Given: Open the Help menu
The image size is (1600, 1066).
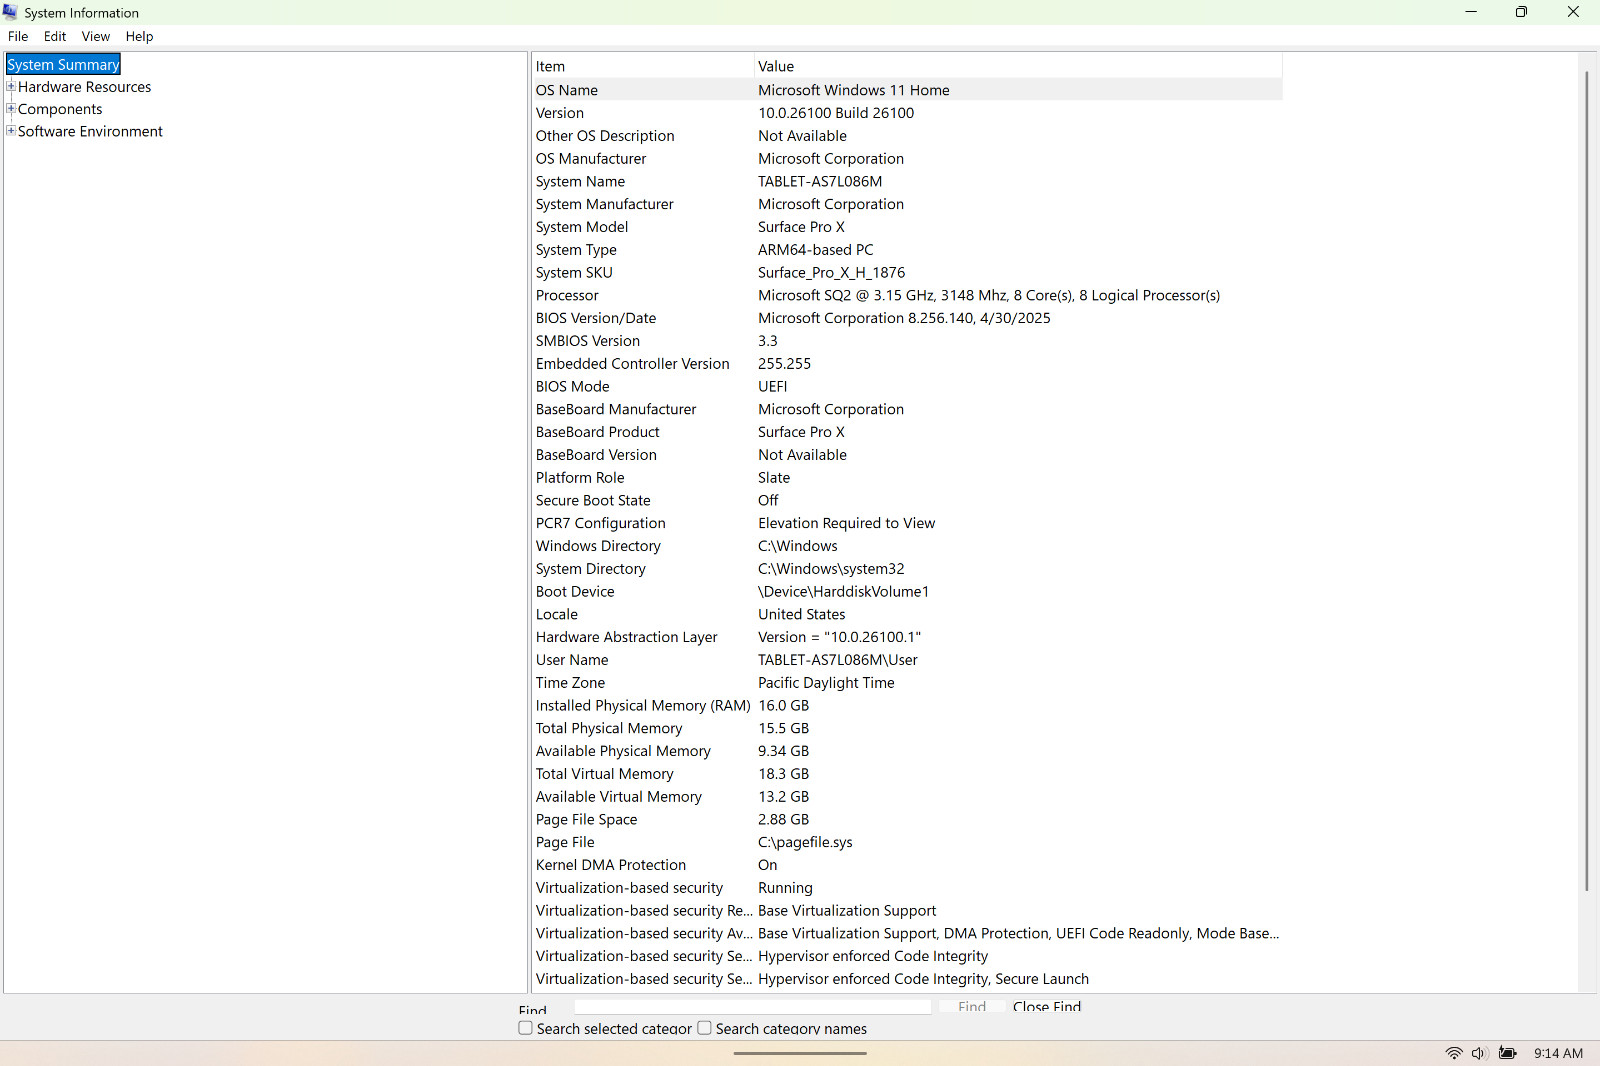Looking at the screenshot, I should [139, 36].
